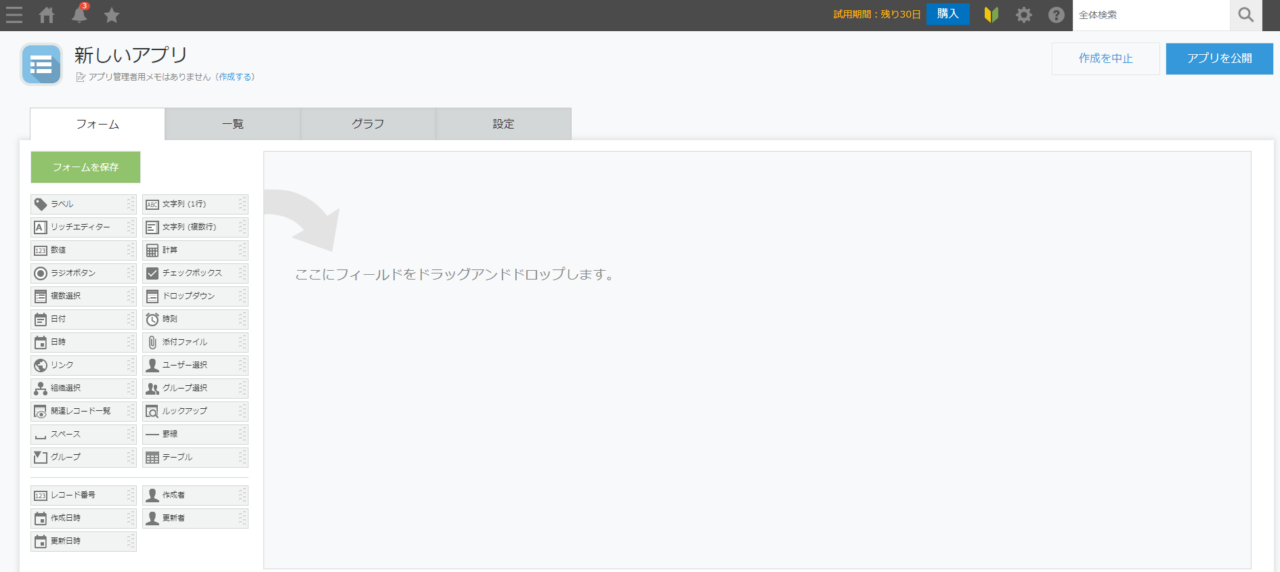This screenshot has height=572, width=1280.
Task: Focus the 全体検索 search field
Action: click(x=1150, y=15)
